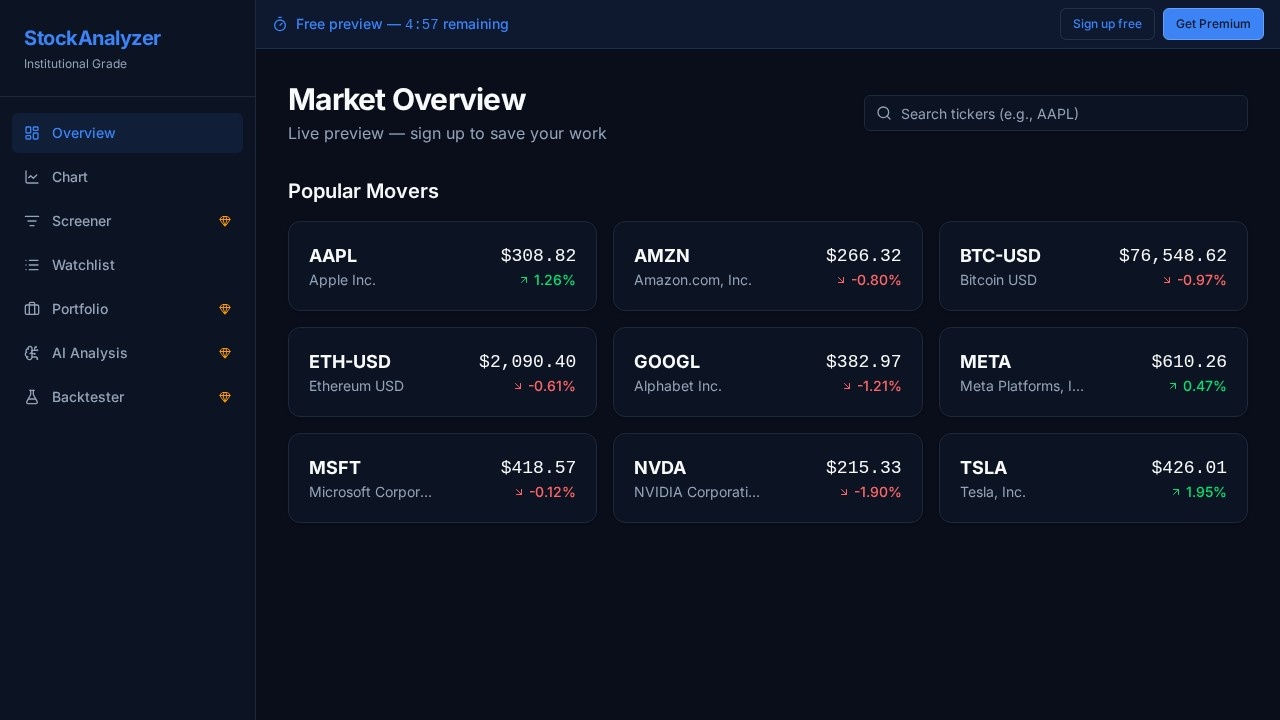Viewport: 1280px width, 720px height.
Task: Click the up-arrow icon on TSLA card
Action: coord(1176,492)
